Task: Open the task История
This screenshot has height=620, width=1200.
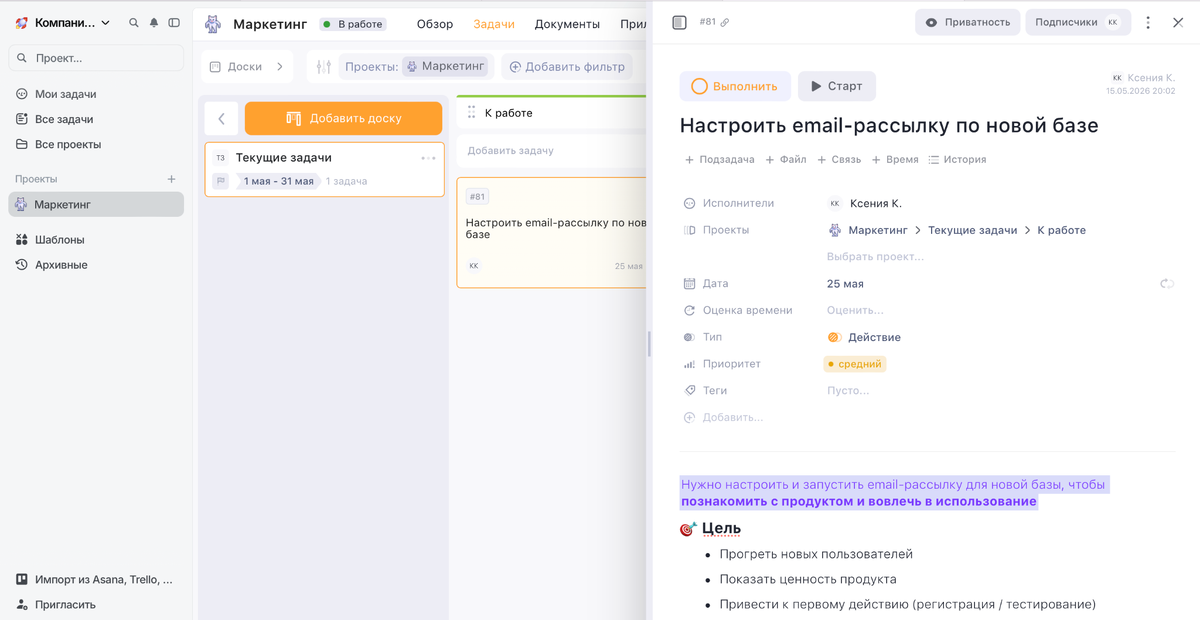Action: 957,159
